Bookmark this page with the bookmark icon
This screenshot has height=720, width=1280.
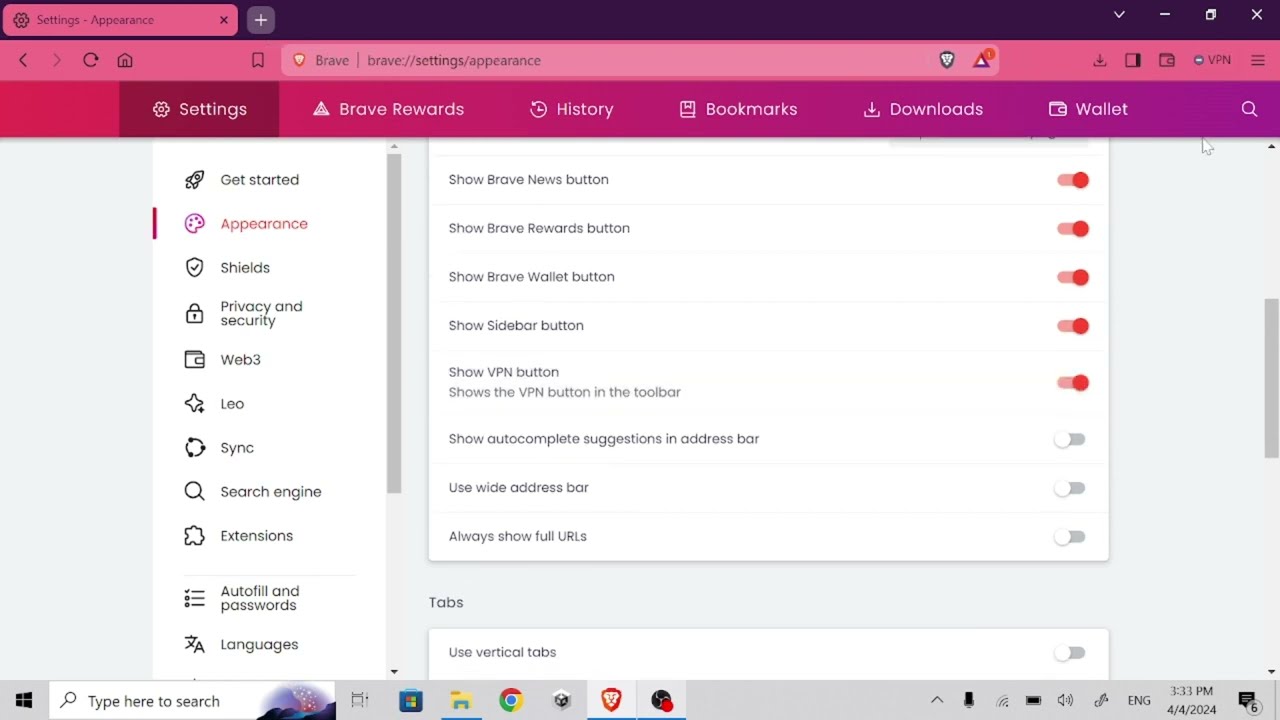pos(257,60)
